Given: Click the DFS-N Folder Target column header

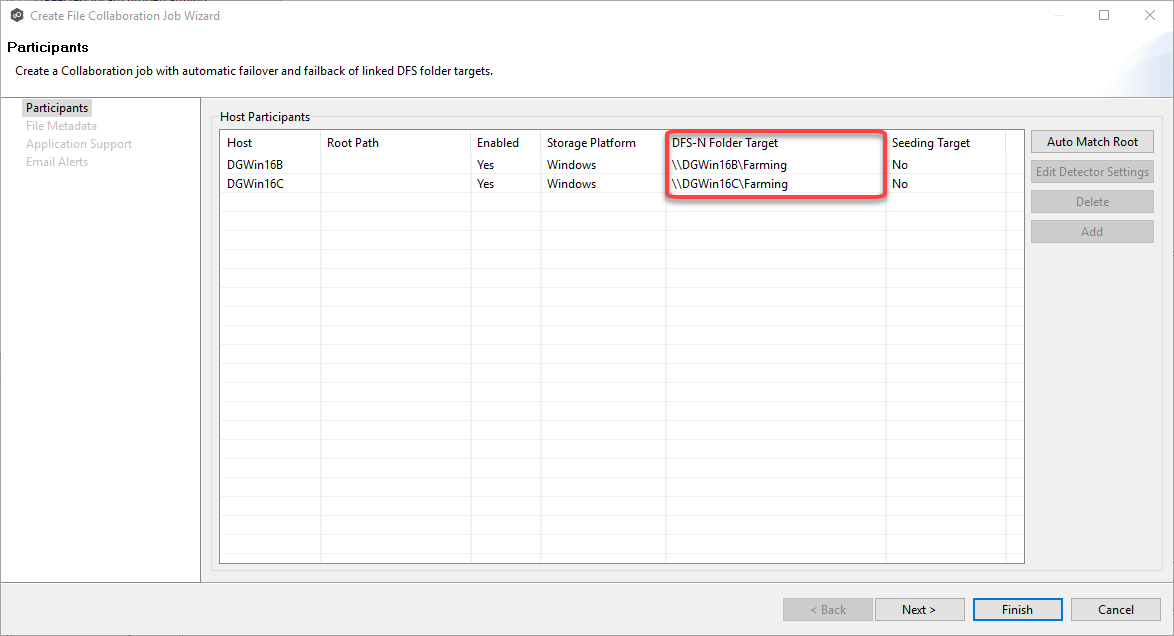Looking at the screenshot, I should click(725, 143).
